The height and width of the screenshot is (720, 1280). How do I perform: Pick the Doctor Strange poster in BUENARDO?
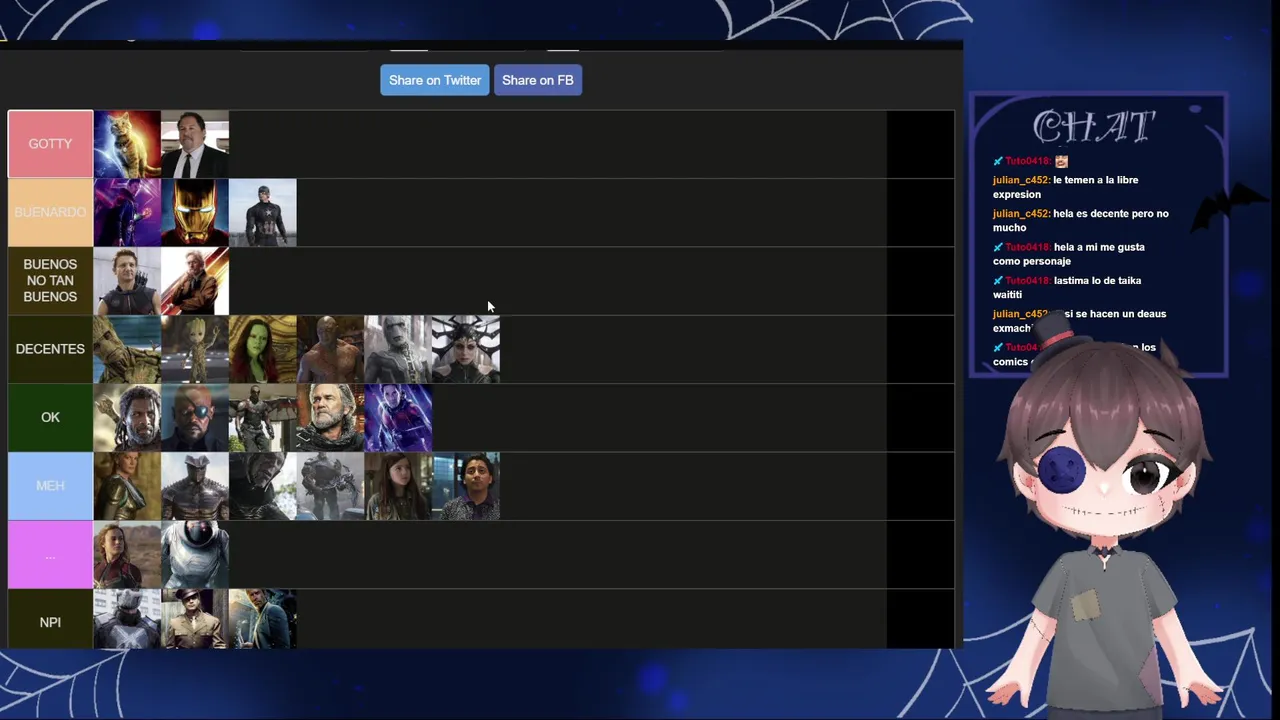point(127,212)
